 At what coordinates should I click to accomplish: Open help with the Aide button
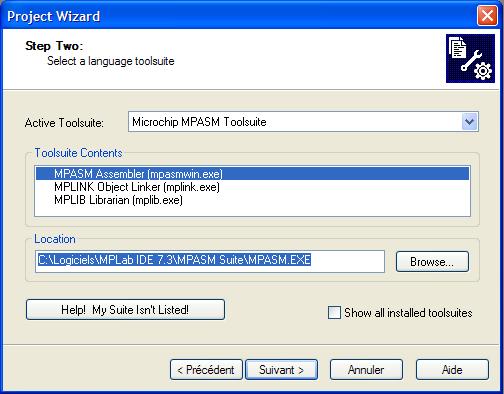[452, 370]
